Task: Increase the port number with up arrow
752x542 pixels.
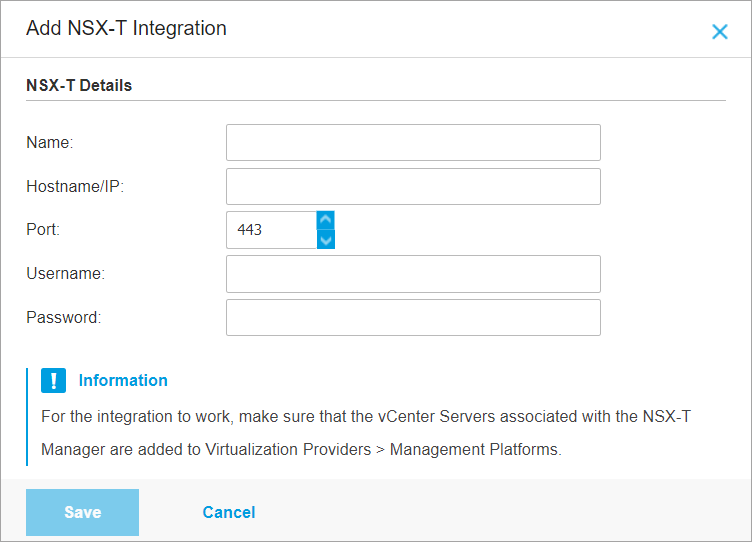Action: (x=325, y=220)
